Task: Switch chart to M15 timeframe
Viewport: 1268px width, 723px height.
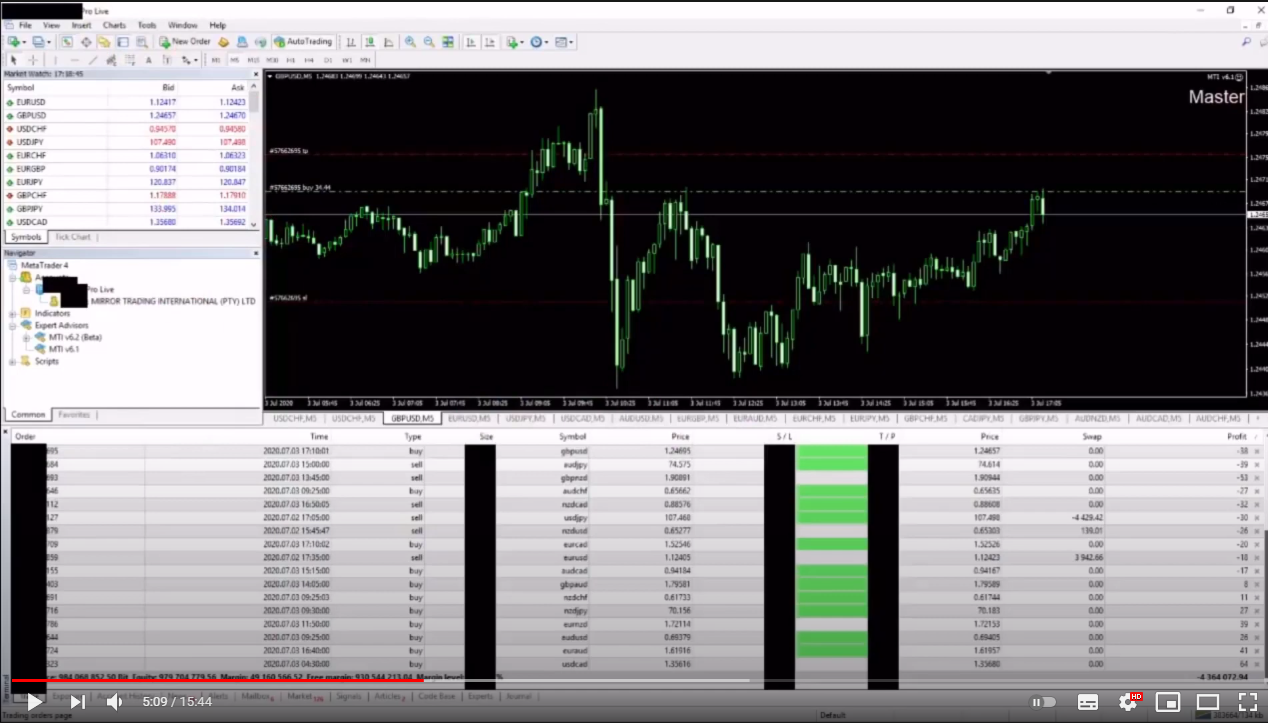Action: (x=254, y=60)
